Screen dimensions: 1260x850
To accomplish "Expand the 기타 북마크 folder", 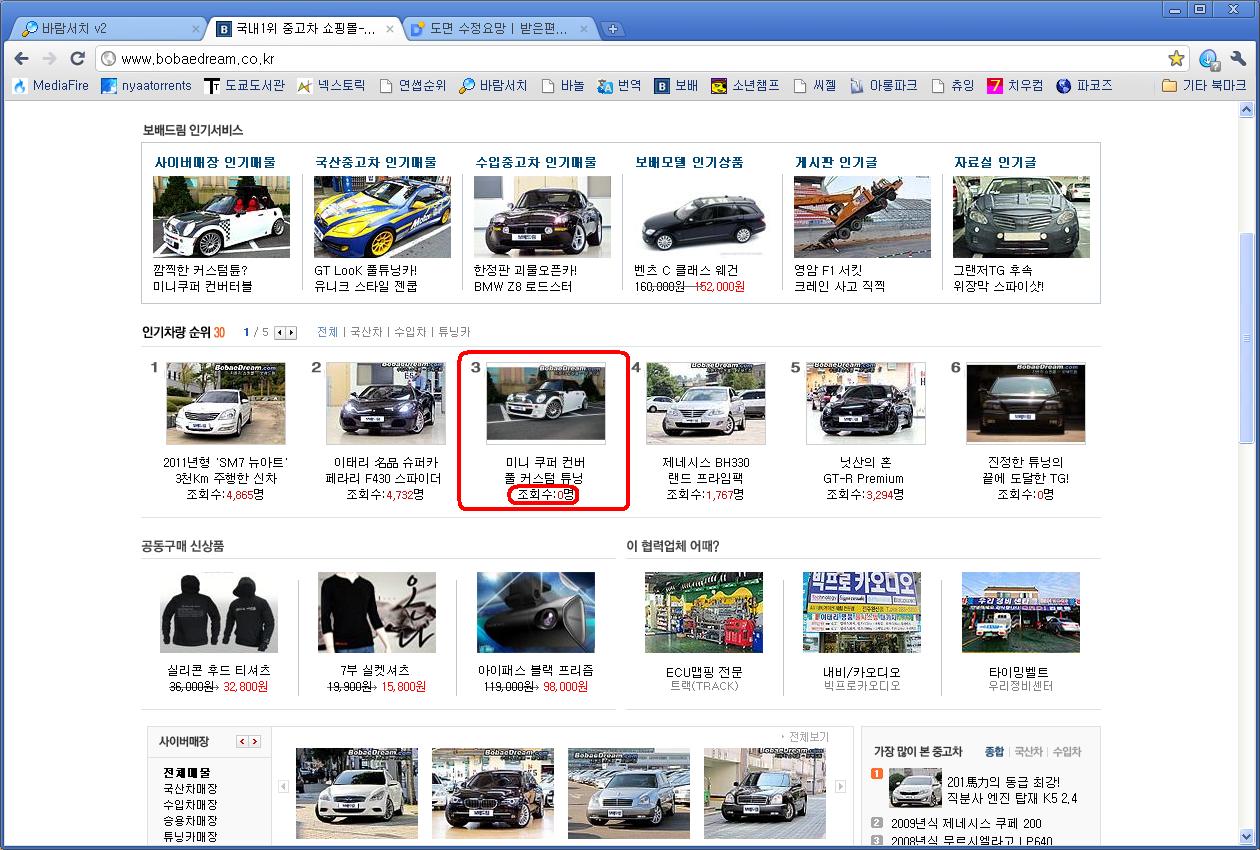I will pyautogui.click(x=1204, y=86).
